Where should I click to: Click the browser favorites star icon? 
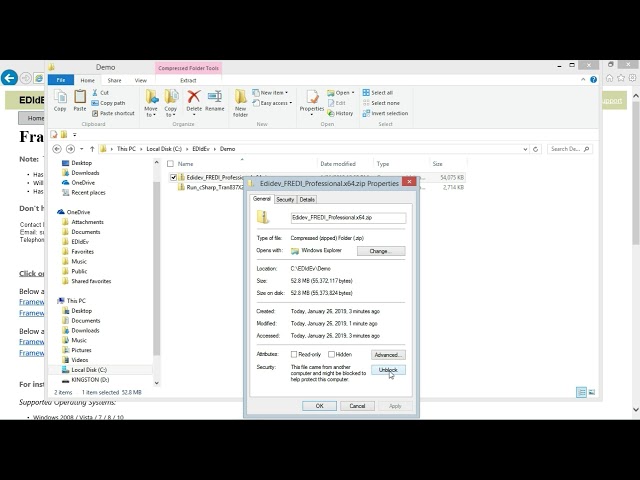[621, 78]
